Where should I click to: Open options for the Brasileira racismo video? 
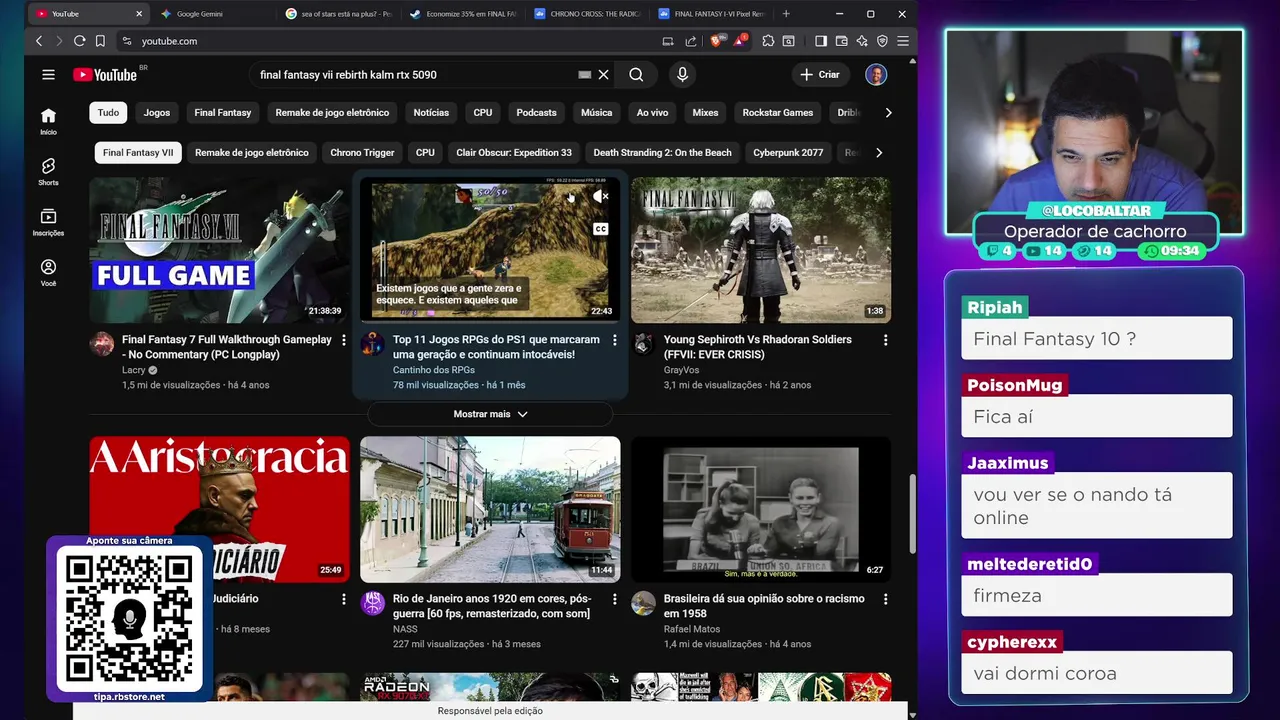(885, 599)
